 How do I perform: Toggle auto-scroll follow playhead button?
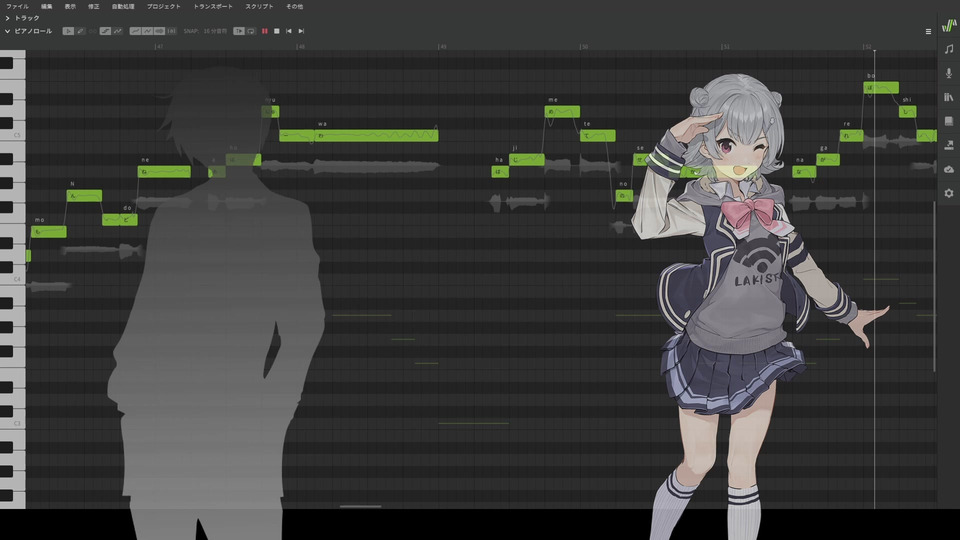click(x=239, y=31)
